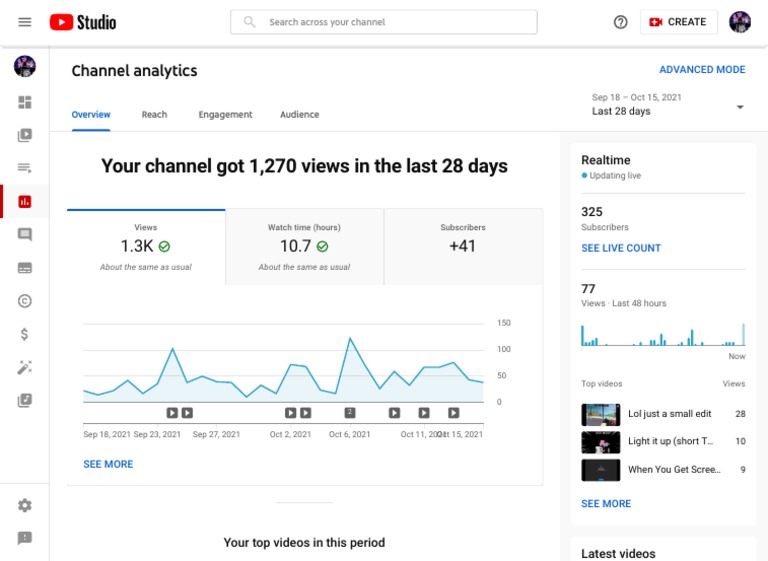Click the video marker numbered 2
The height and width of the screenshot is (561, 768).
pos(350,413)
